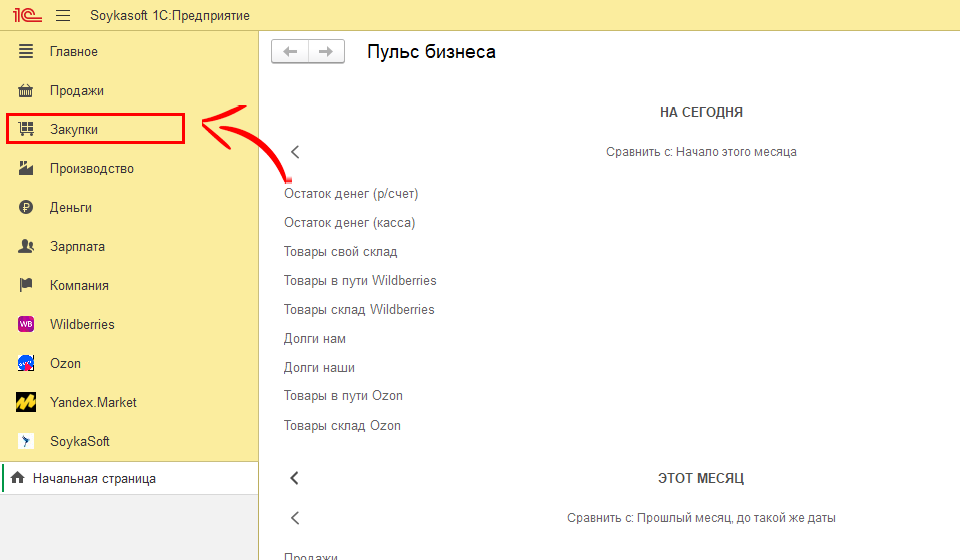The image size is (960, 560).
Task: Select the Зарплата menu item
Action: pyautogui.click(x=77, y=246)
